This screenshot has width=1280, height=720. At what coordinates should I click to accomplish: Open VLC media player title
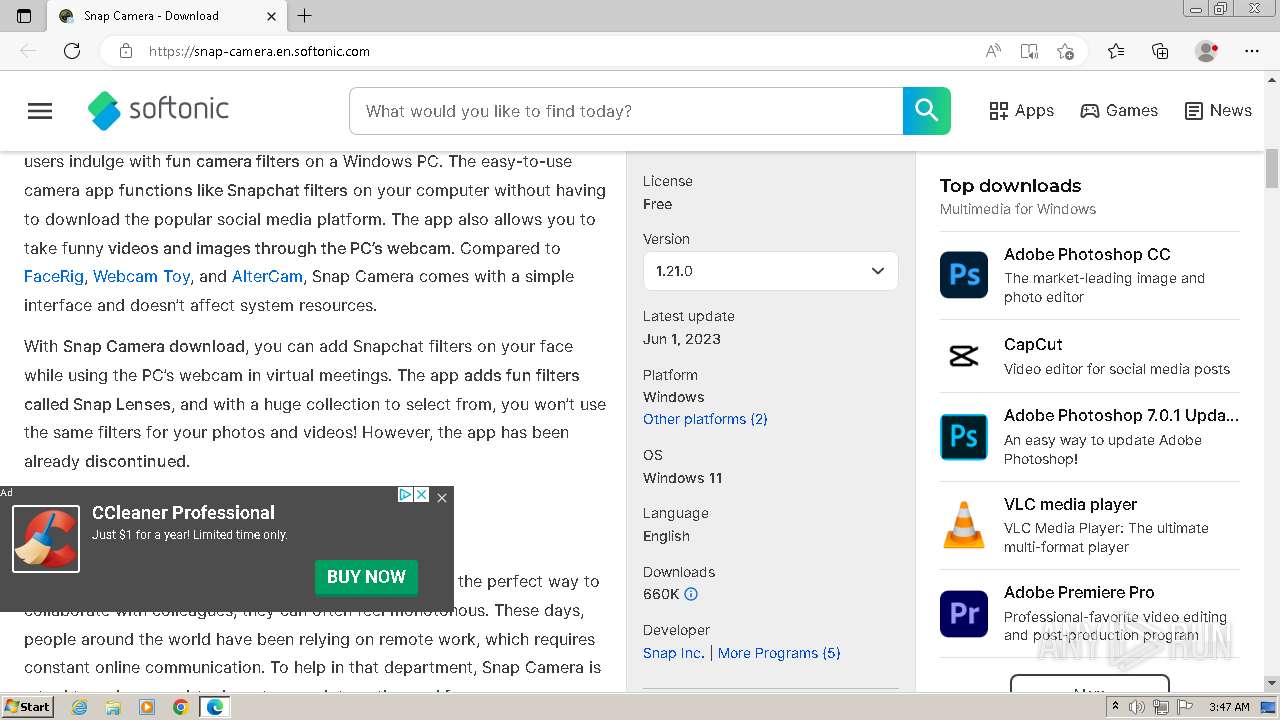[x=1070, y=504]
